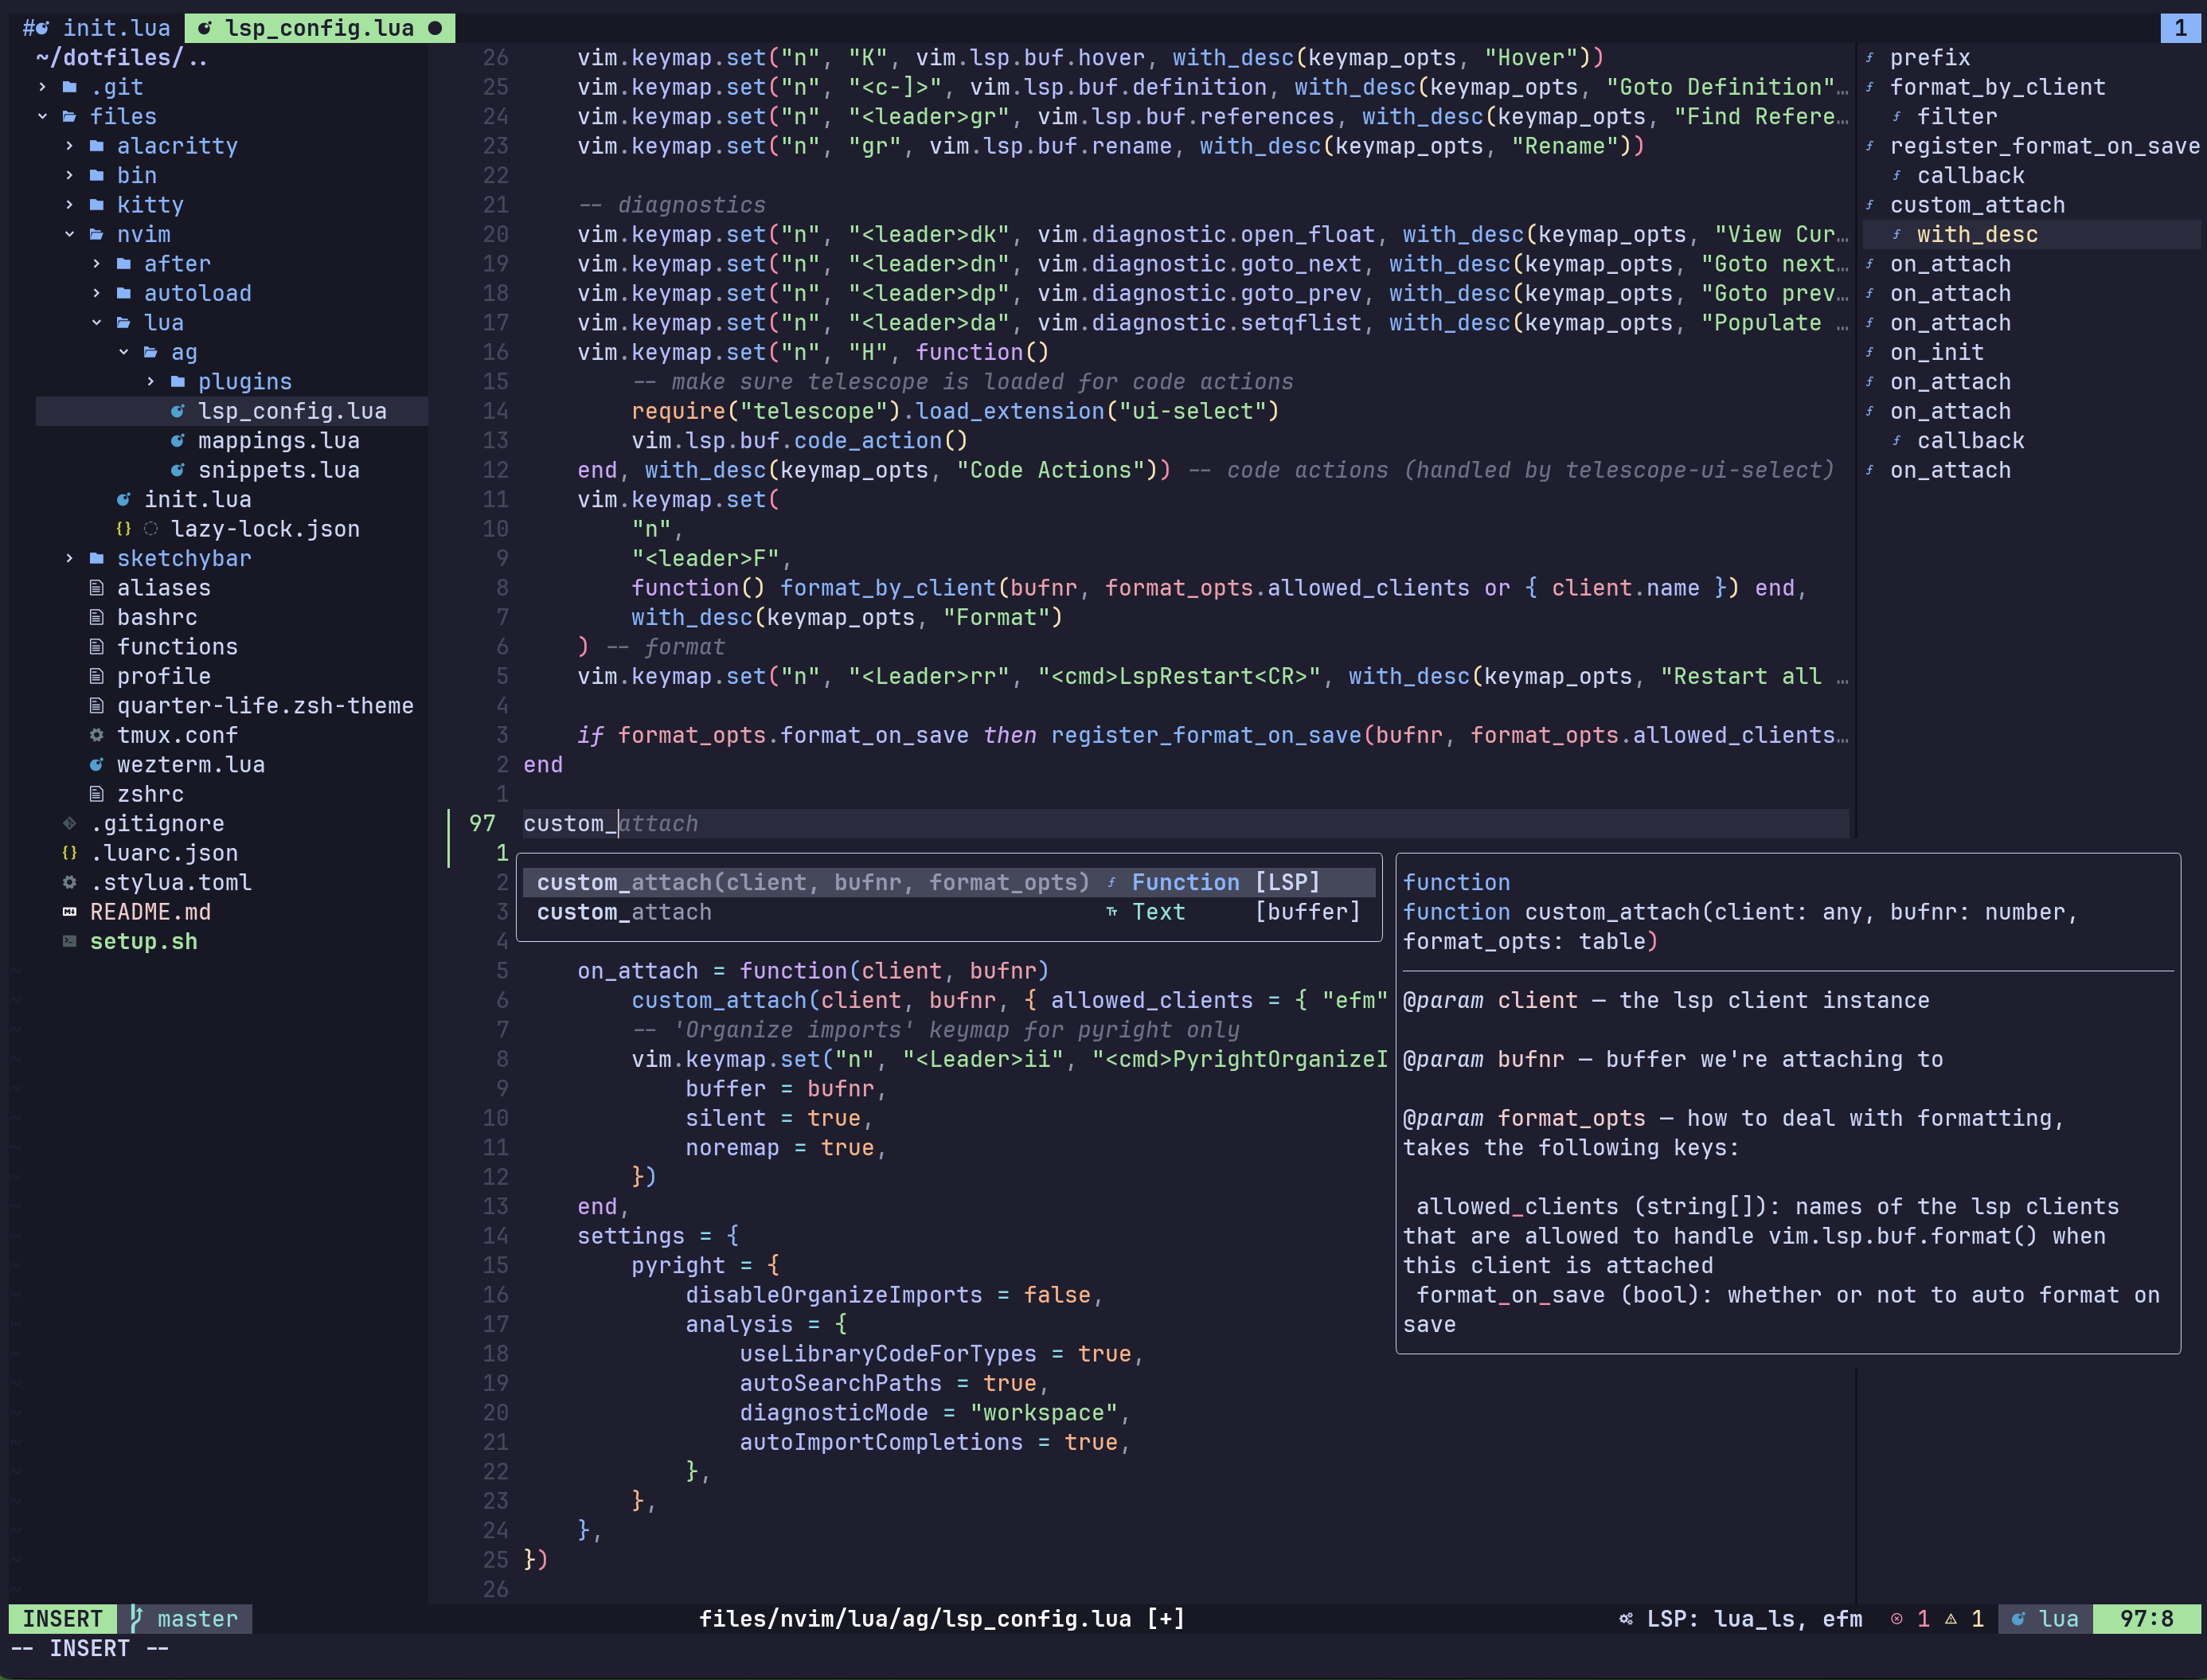Expand the sketchybar folder chevron
The width and height of the screenshot is (2207, 1680).
tap(69, 558)
